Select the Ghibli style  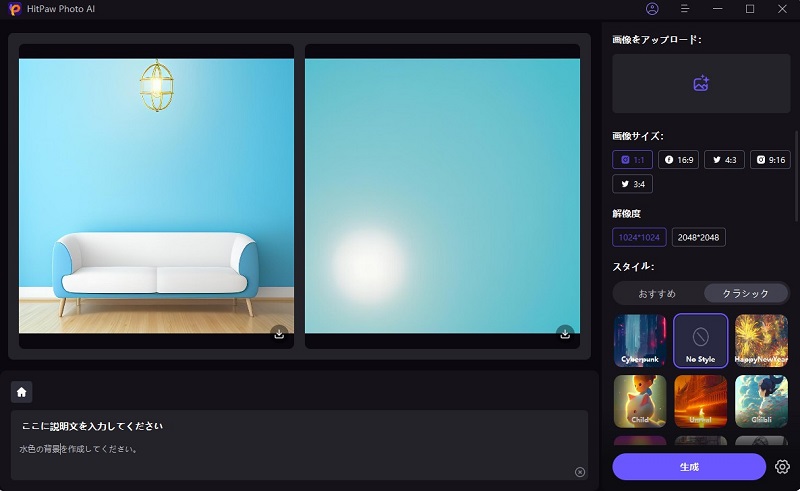coord(761,401)
